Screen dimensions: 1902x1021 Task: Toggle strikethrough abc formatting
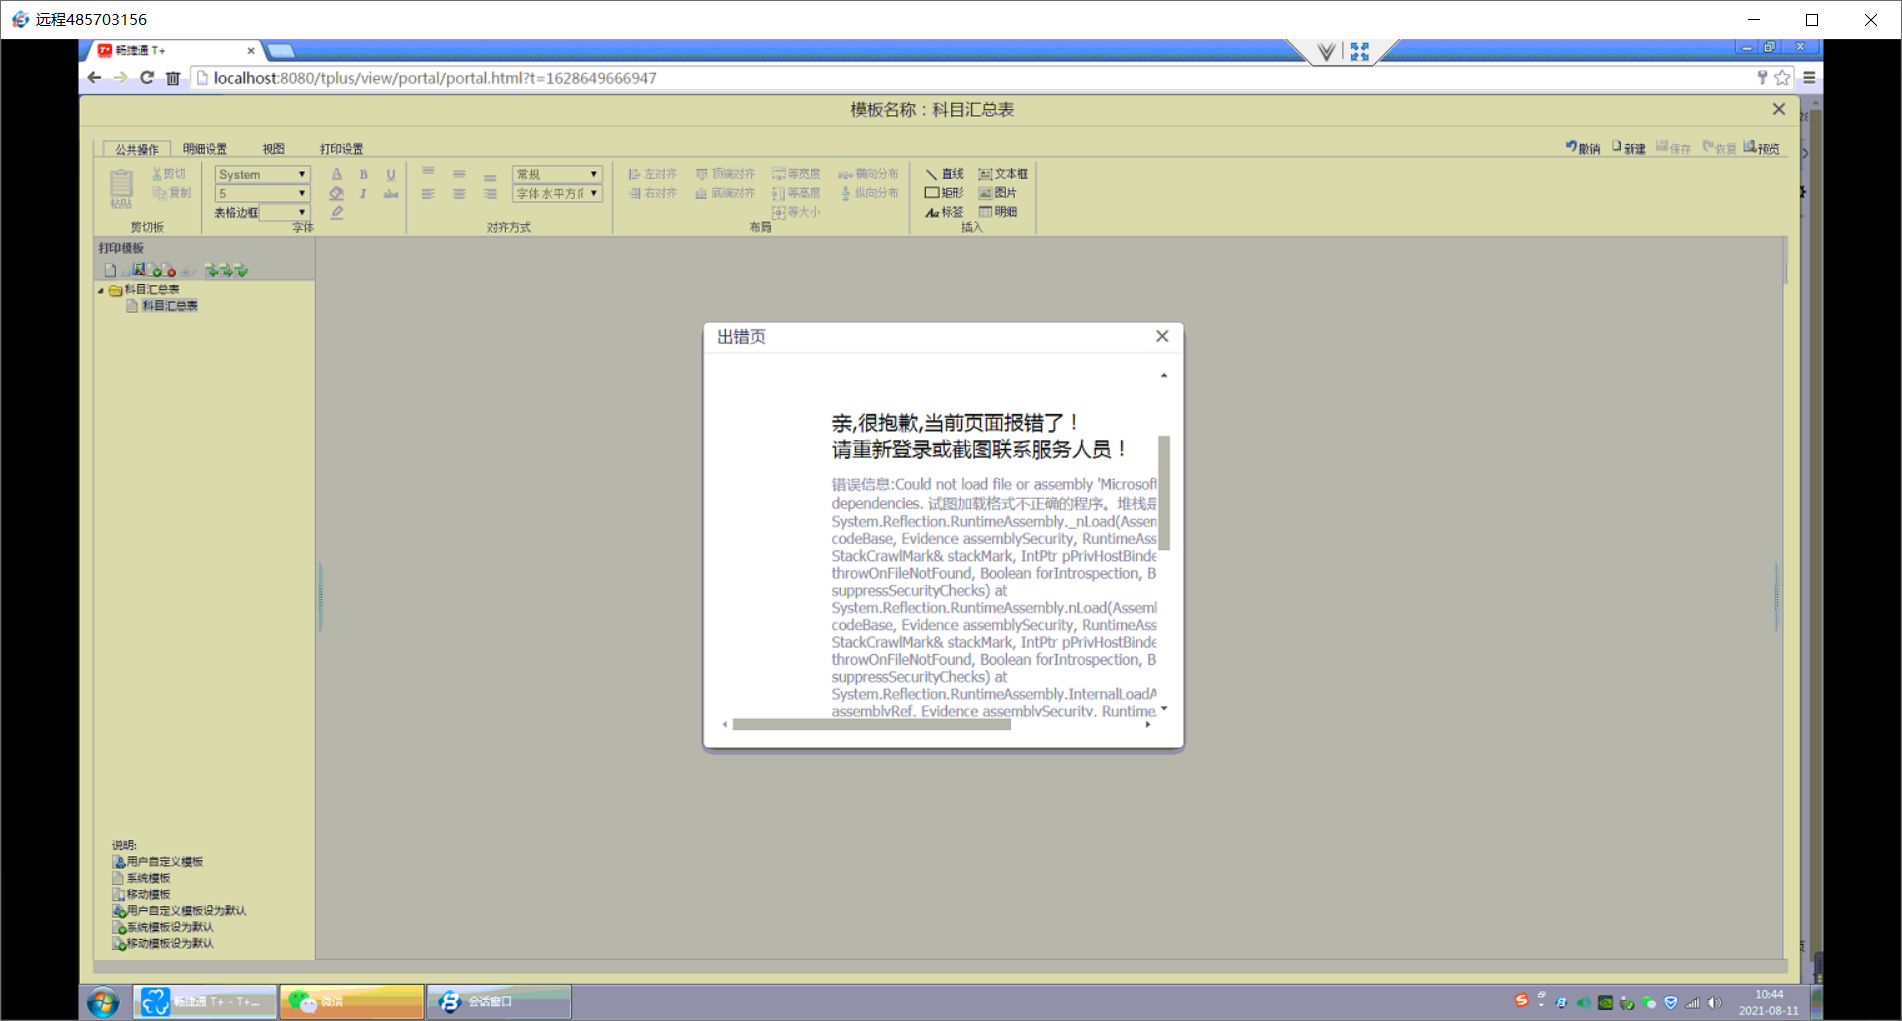point(391,193)
